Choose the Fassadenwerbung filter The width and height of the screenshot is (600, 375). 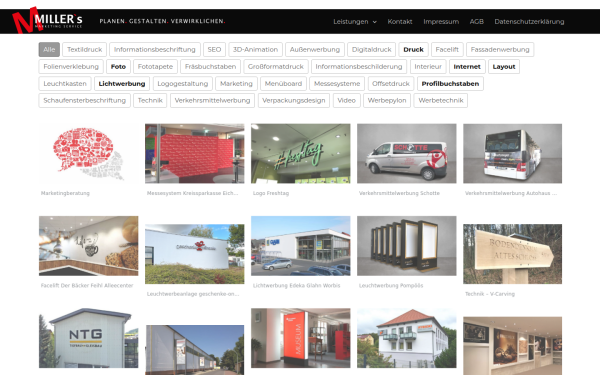click(500, 49)
